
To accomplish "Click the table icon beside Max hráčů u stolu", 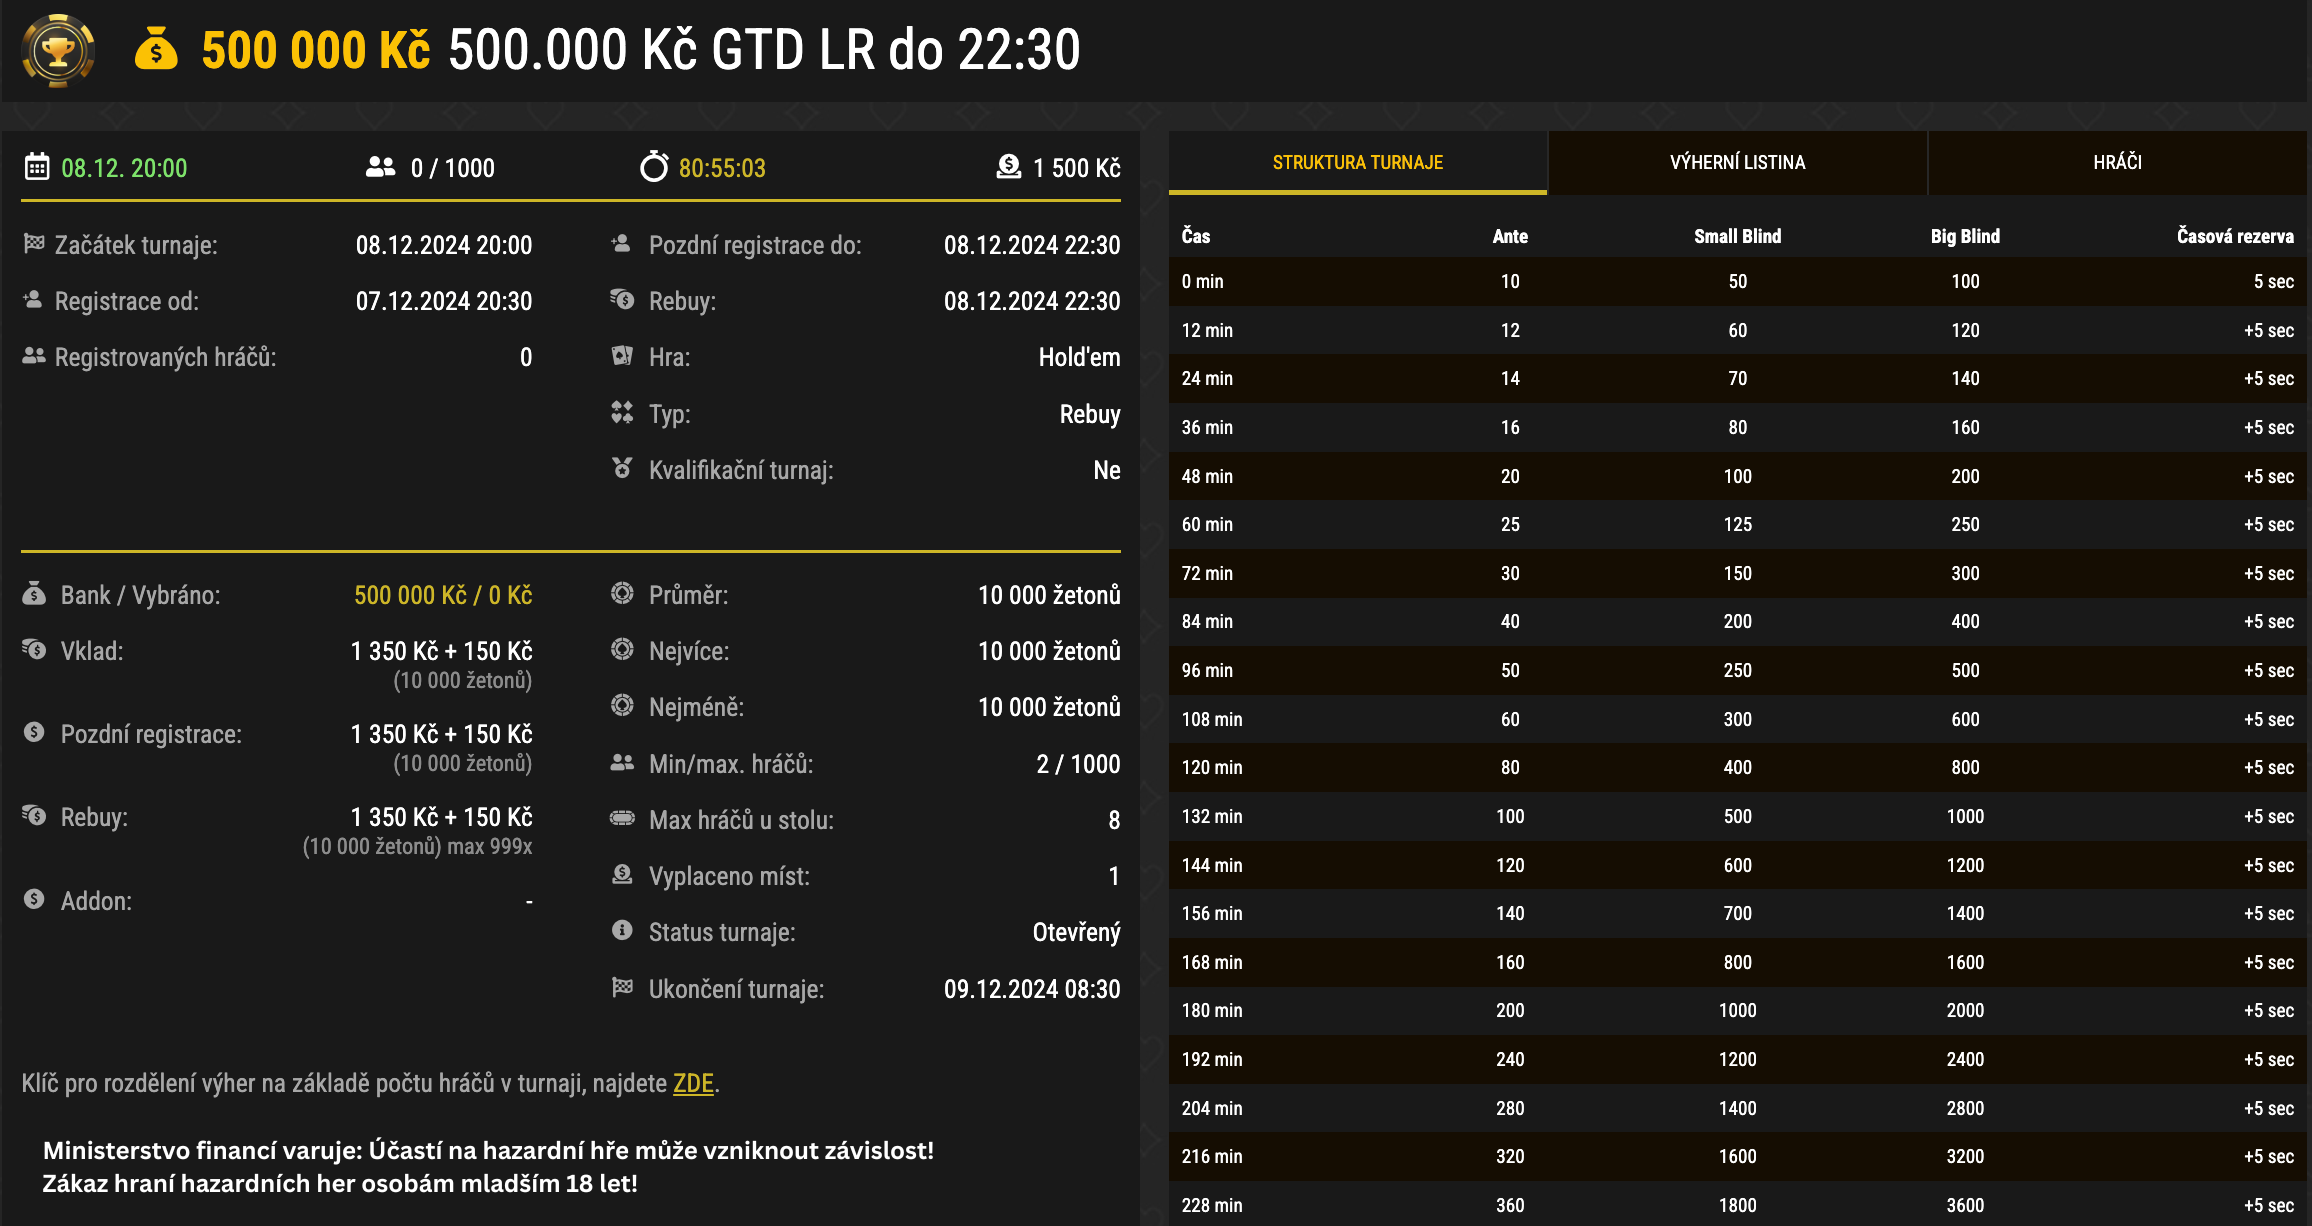I will tap(622, 818).
